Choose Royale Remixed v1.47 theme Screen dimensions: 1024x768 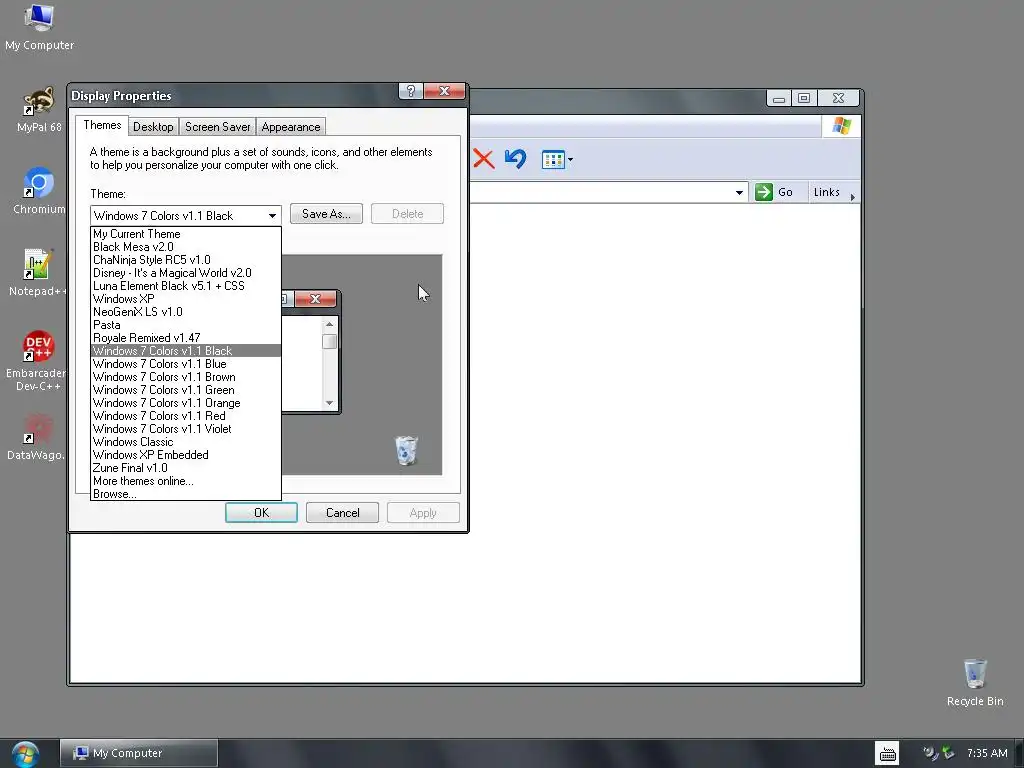[x=185, y=338]
